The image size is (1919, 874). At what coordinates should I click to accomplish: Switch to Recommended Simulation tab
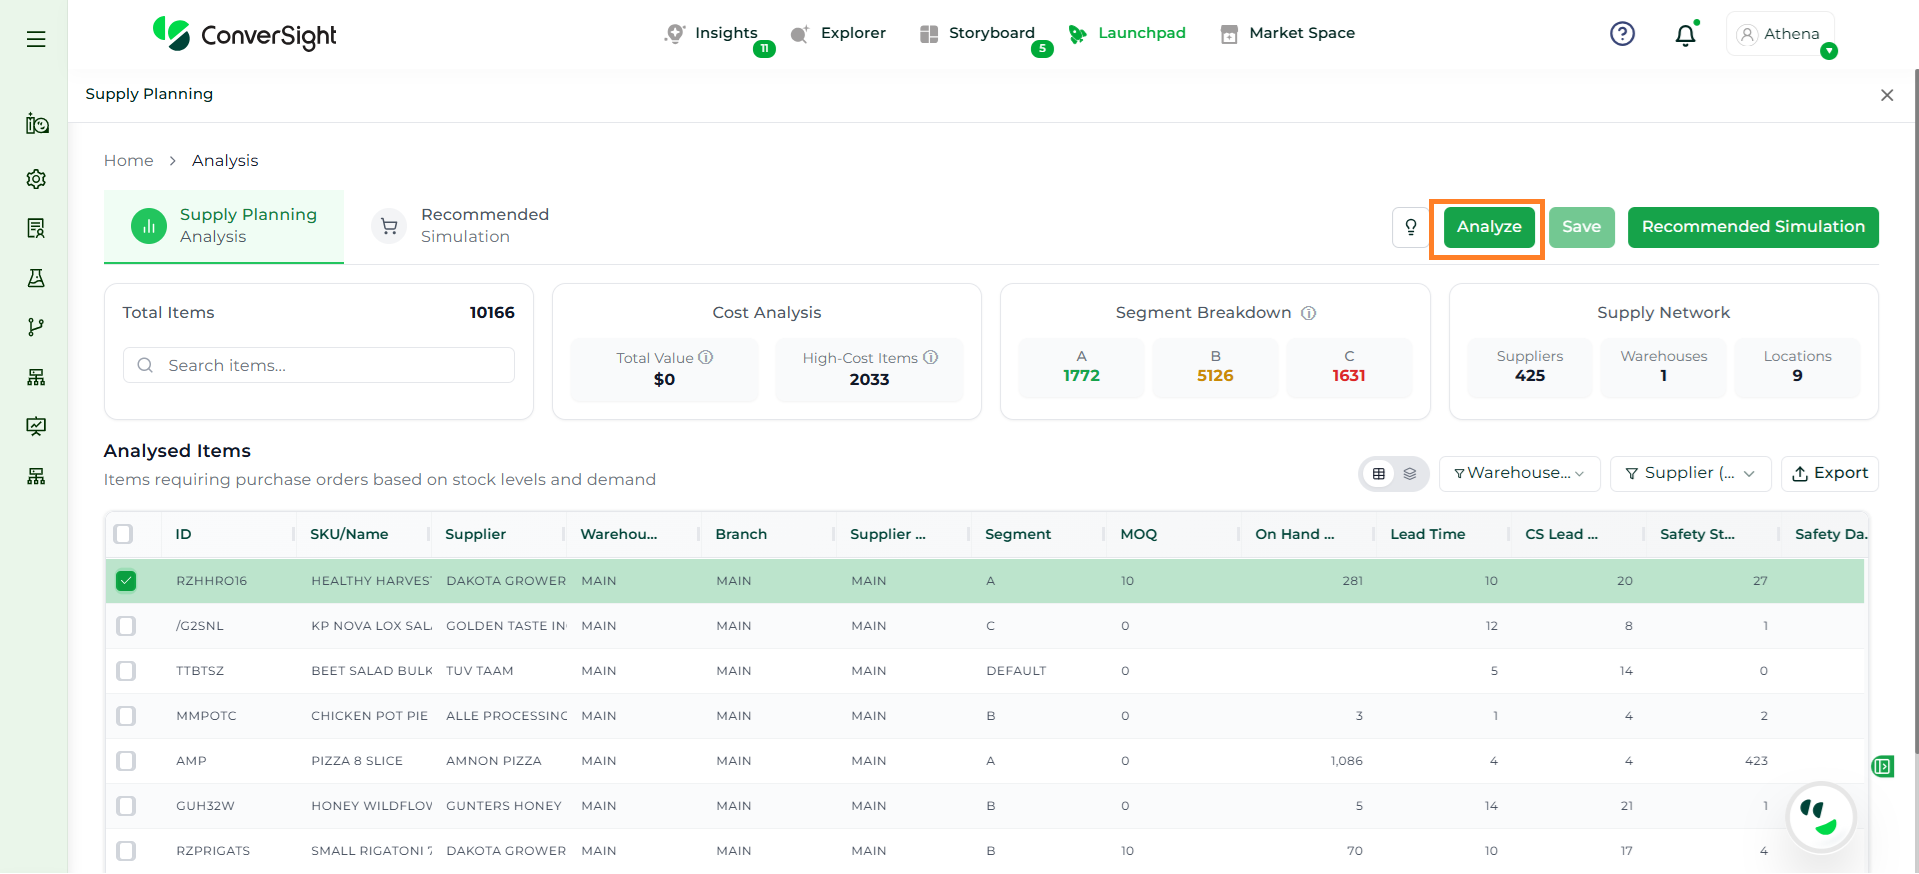pyautogui.click(x=462, y=226)
